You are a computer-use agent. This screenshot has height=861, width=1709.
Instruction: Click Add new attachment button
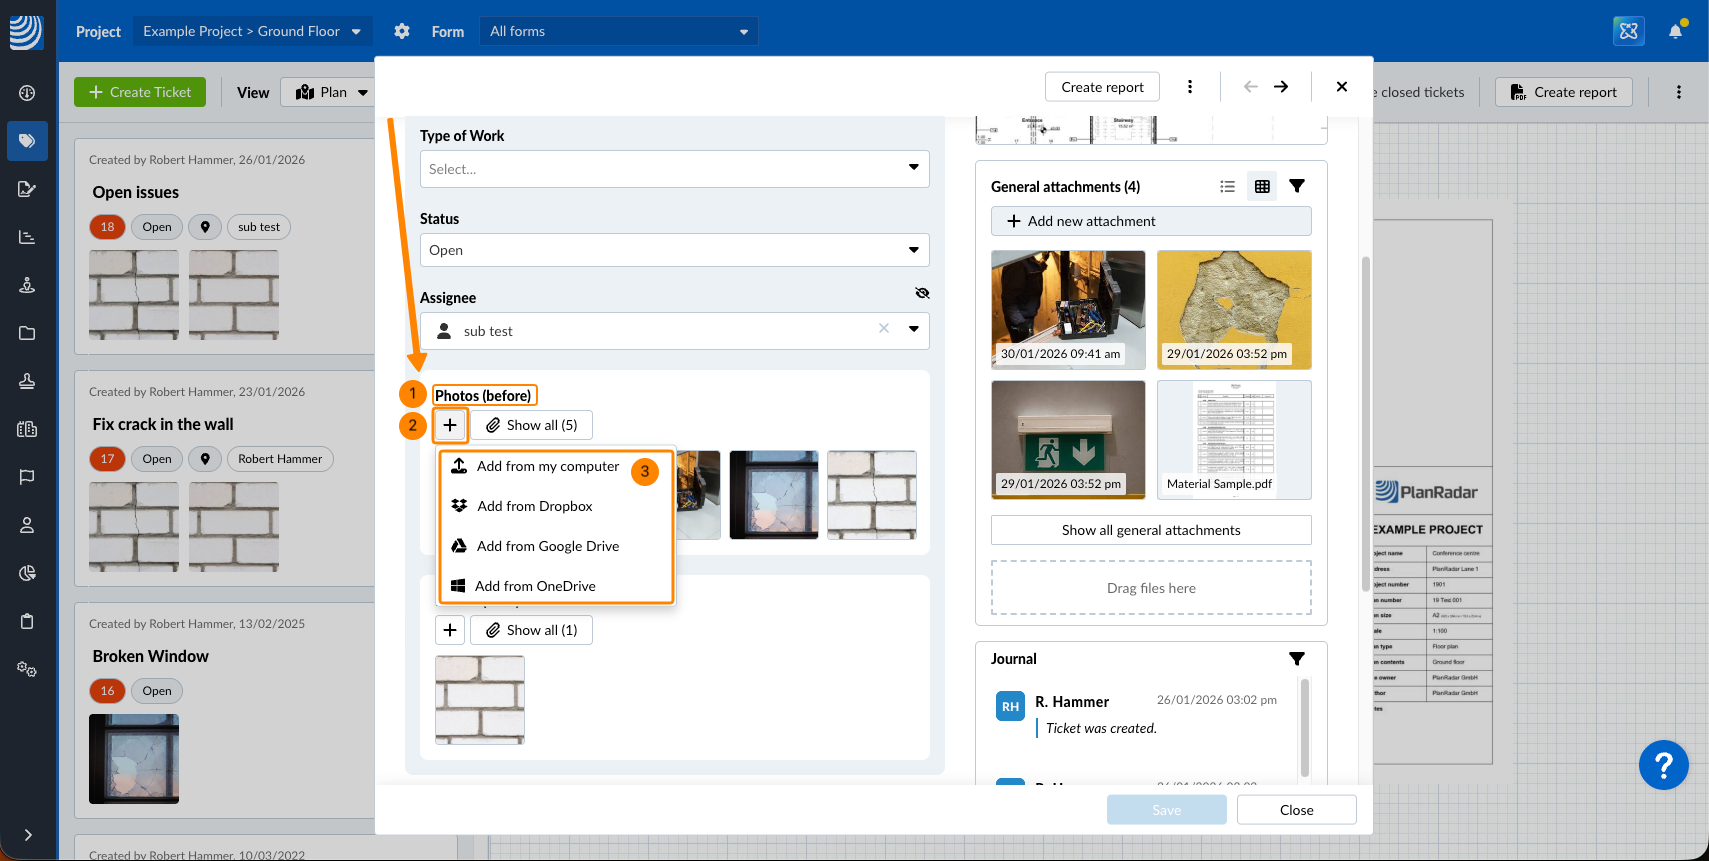[1151, 221]
